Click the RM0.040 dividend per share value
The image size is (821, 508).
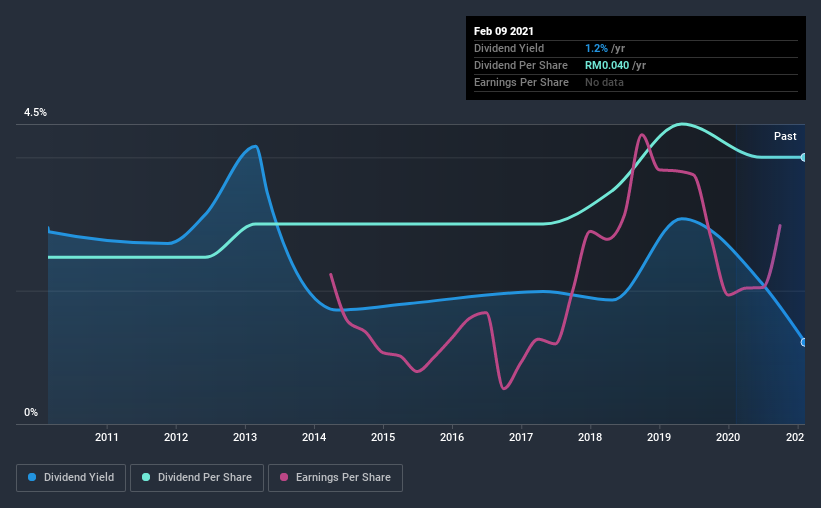pos(607,65)
